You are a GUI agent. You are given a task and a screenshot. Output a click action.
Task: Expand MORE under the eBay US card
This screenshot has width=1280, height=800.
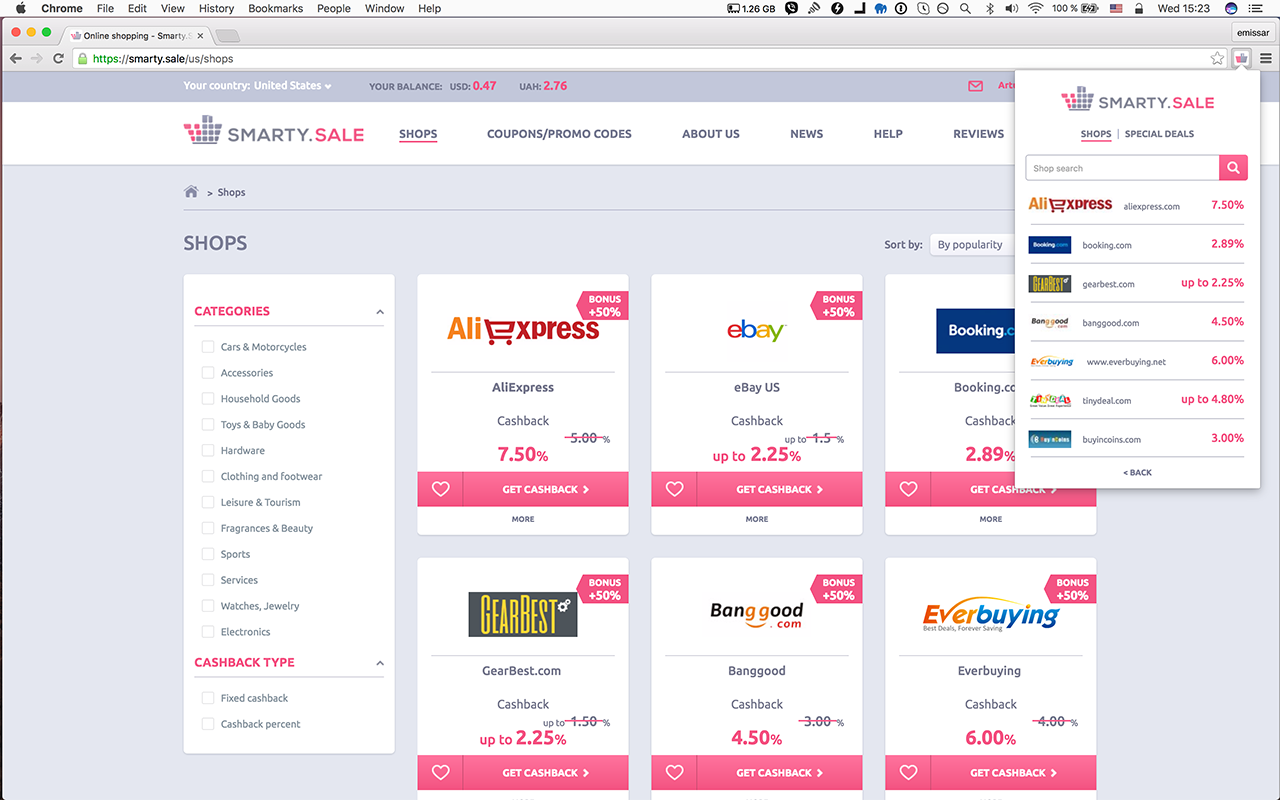757,520
